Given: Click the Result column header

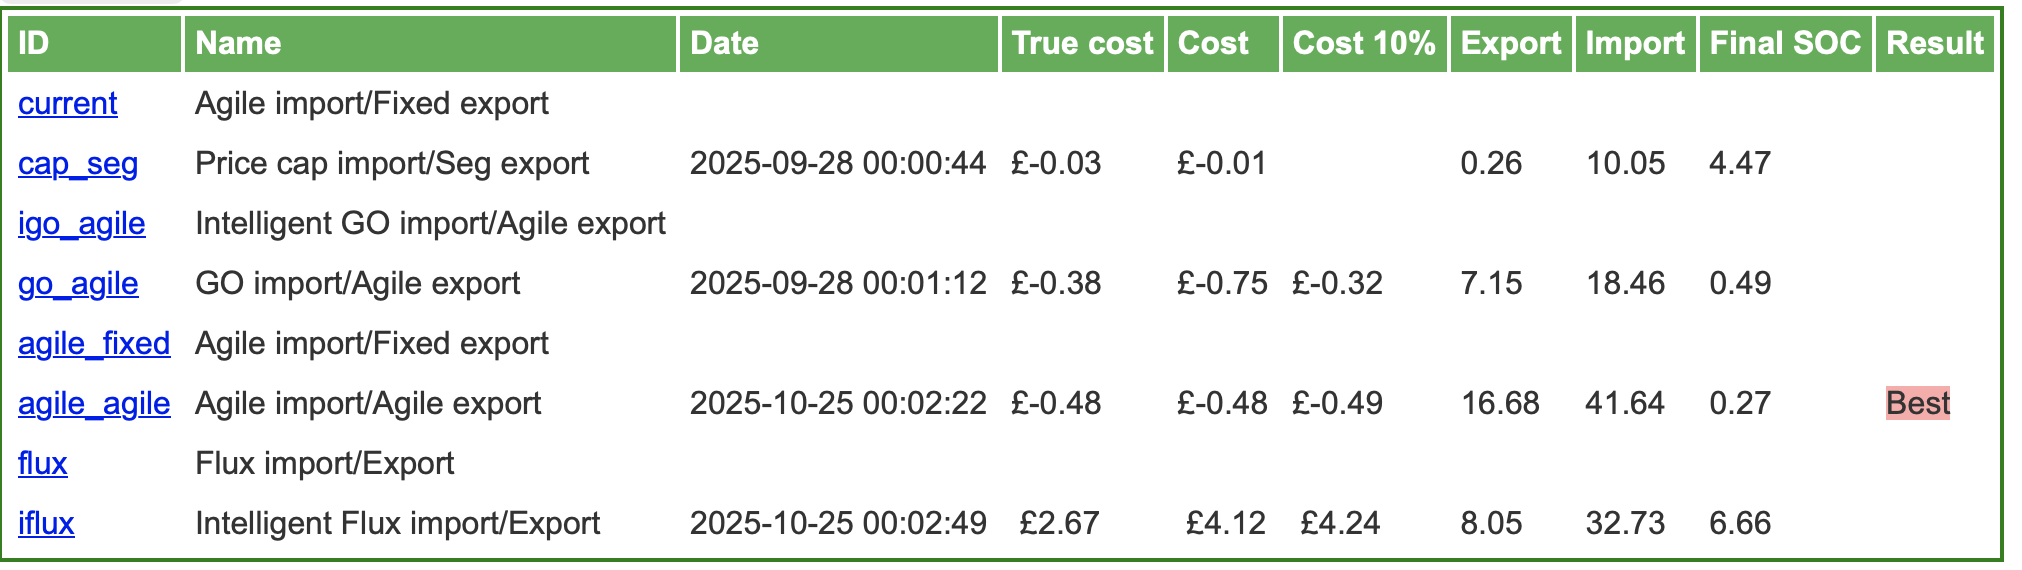Looking at the screenshot, I should coord(1935,44).
